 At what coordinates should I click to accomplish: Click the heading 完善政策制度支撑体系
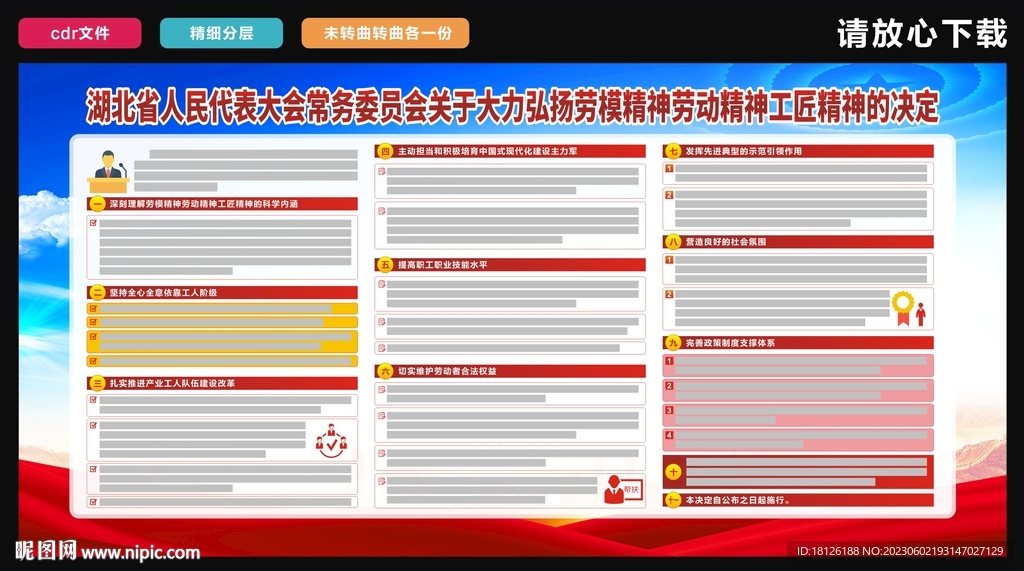(730, 343)
